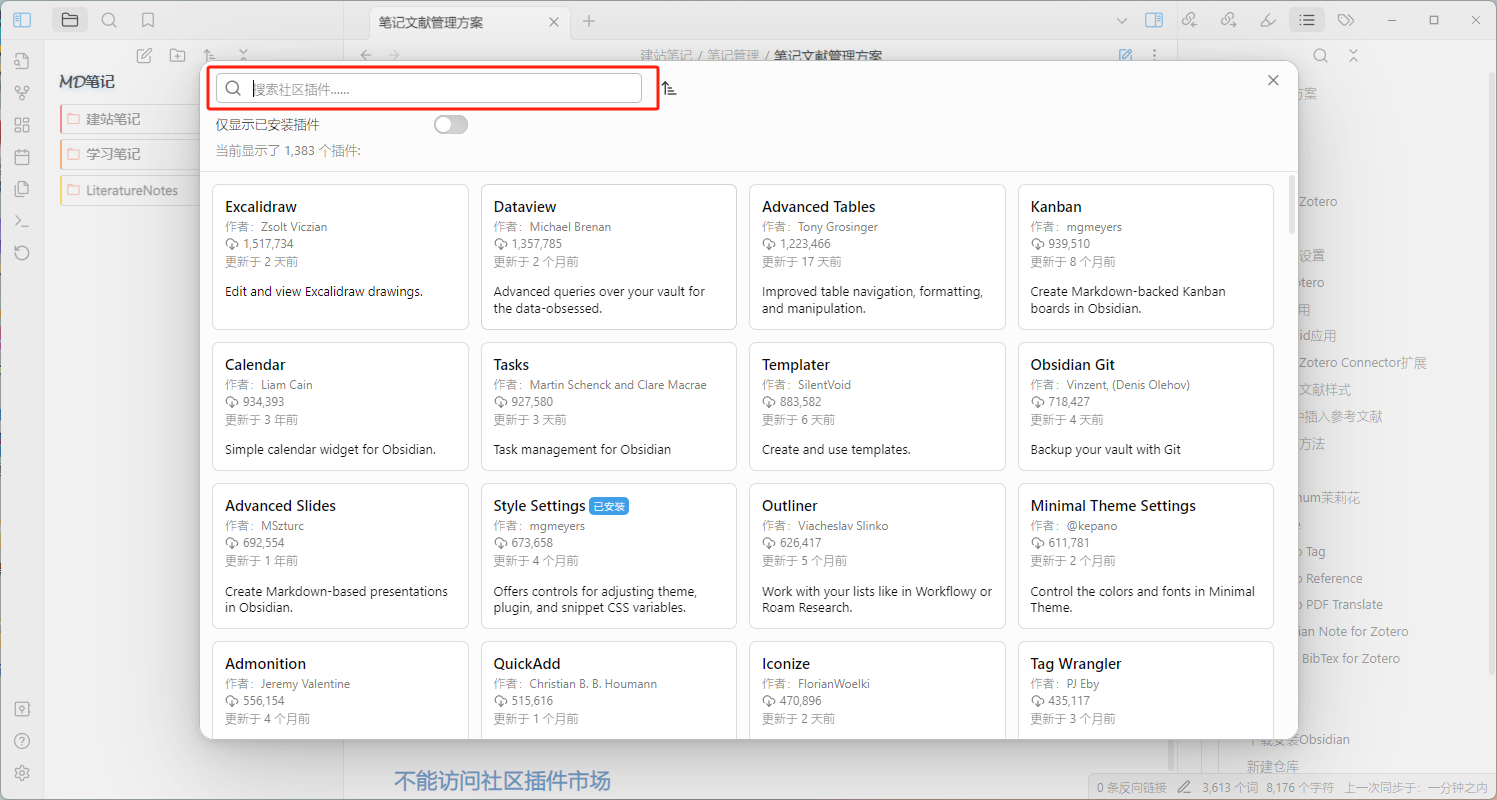Navigate forward with the right arrow
Screen dimensions: 1497x800
394,55
